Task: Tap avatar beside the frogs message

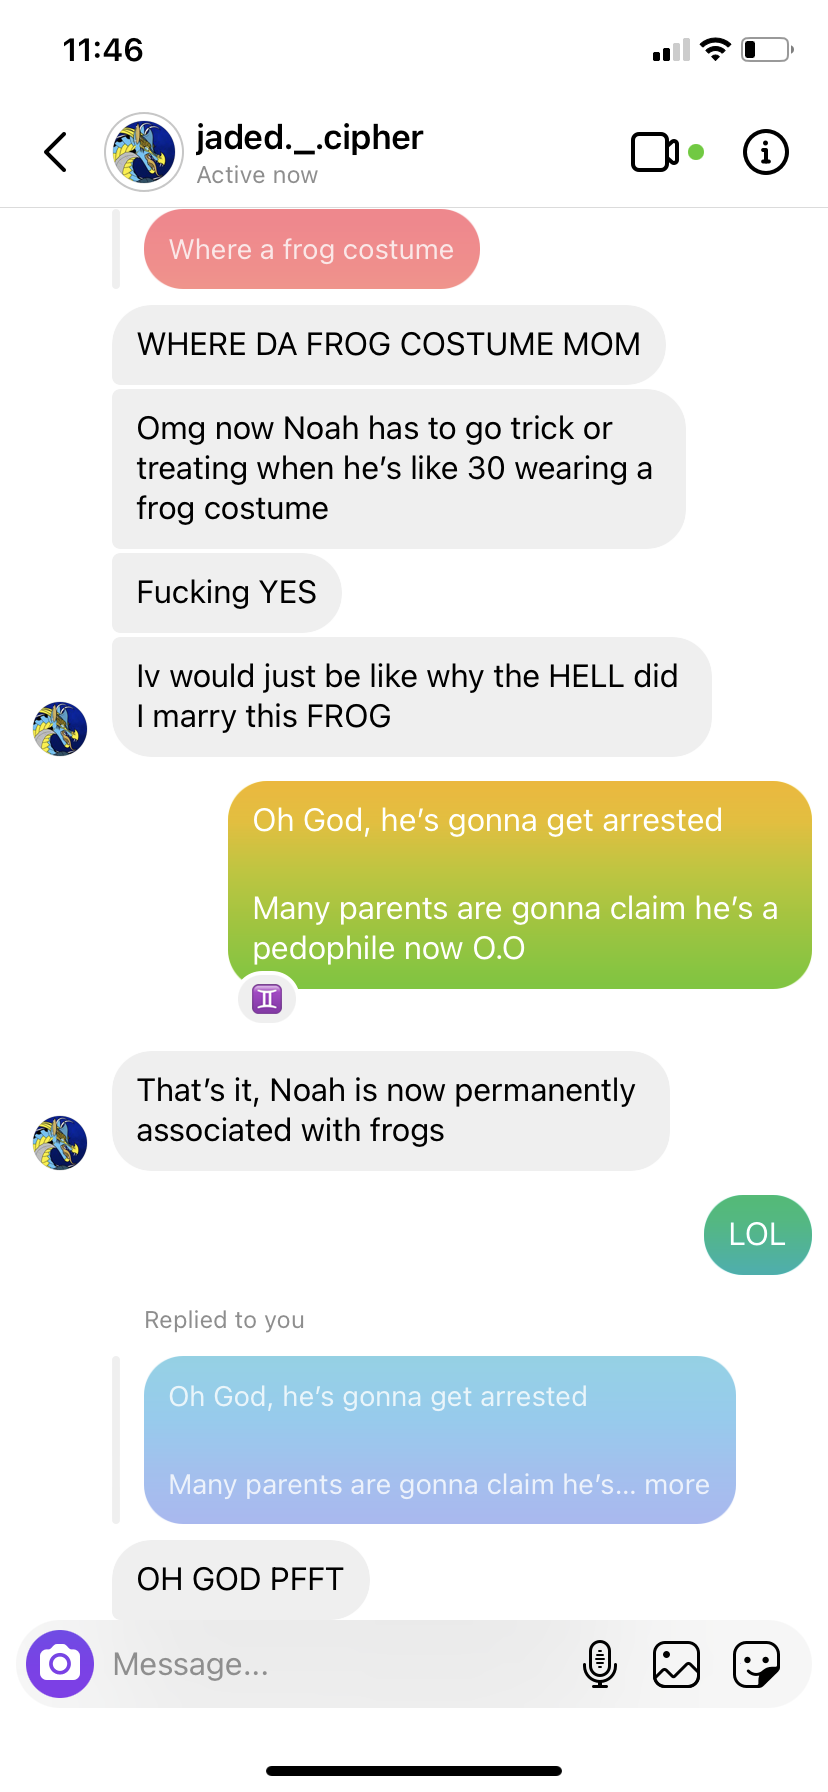Action: [x=60, y=1143]
